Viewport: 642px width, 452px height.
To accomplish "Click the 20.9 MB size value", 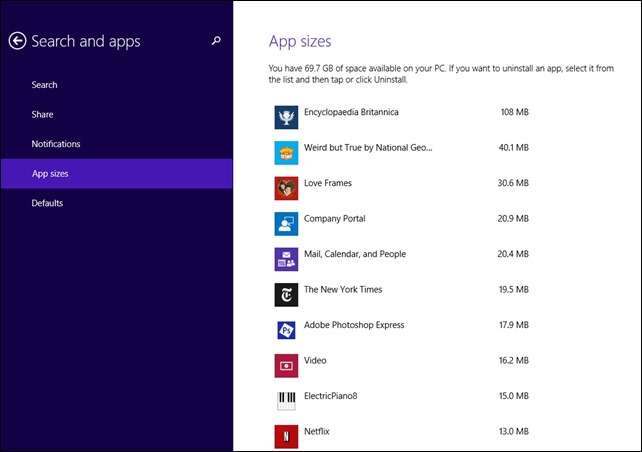I will click(513, 219).
